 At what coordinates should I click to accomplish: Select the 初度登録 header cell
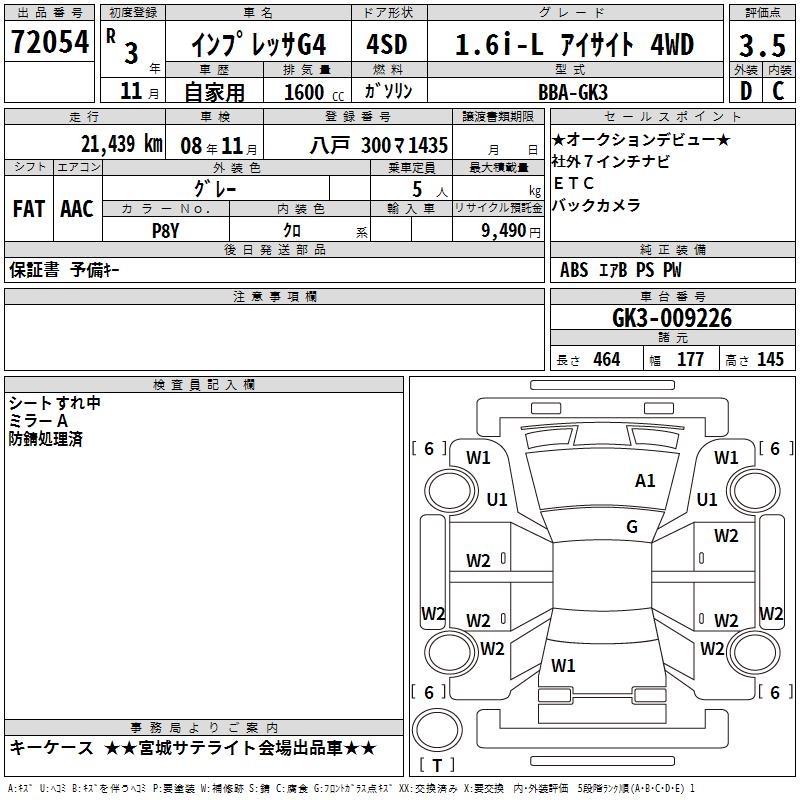tap(133, 13)
